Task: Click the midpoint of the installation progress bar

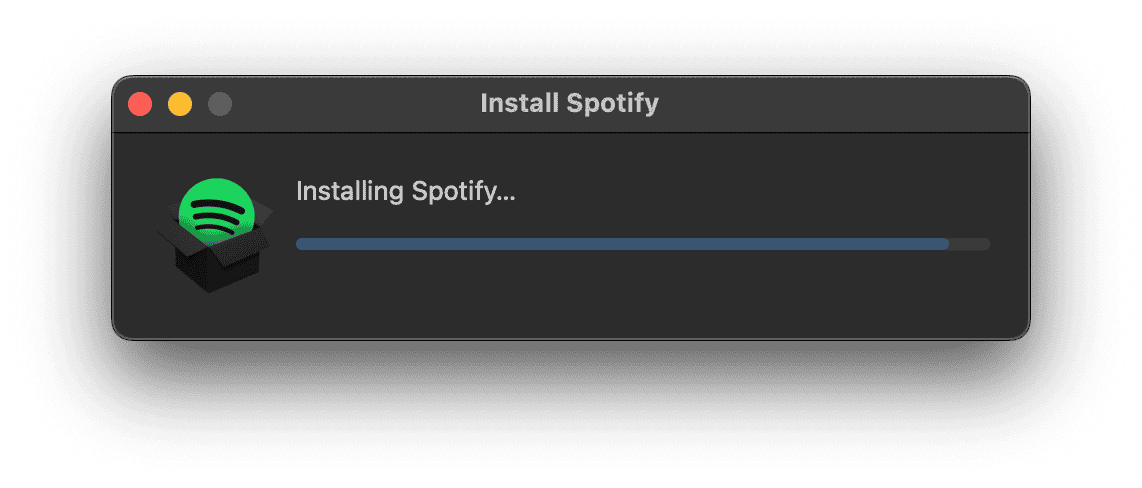Action: pyautogui.click(x=643, y=244)
